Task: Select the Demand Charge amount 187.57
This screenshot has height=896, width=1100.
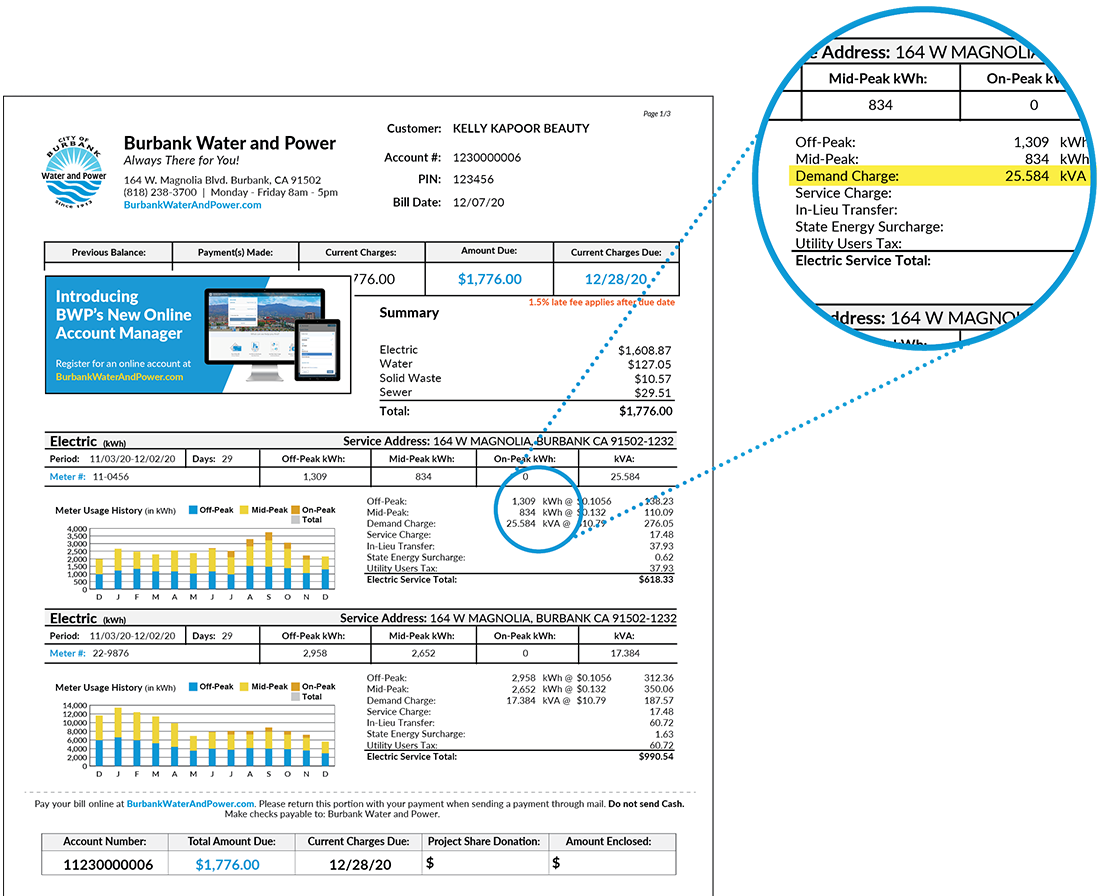Action: (x=659, y=700)
